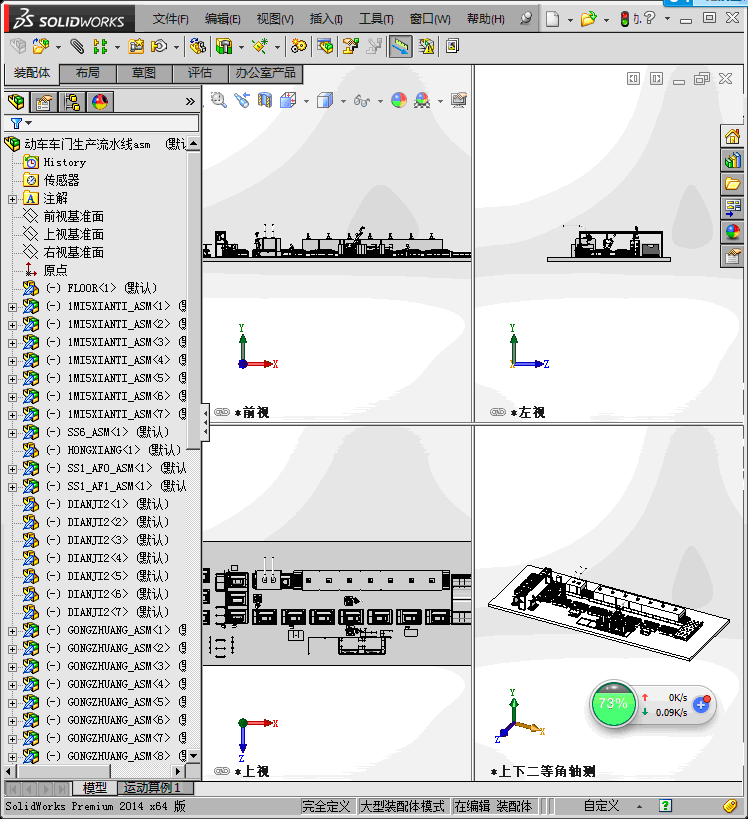The height and width of the screenshot is (819, 748).
Task: Click the Show Hidden Components icon
Action: [x=197, y=46]
